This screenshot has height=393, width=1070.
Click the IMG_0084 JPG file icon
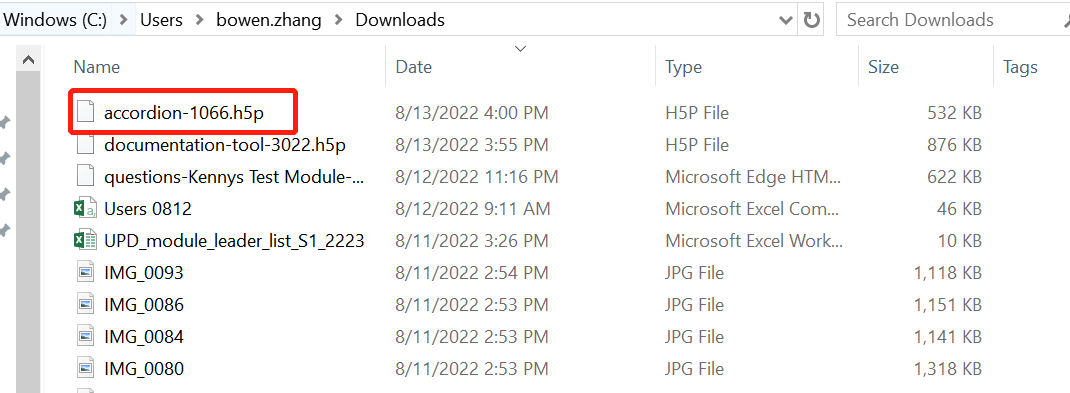click(85, 336)
